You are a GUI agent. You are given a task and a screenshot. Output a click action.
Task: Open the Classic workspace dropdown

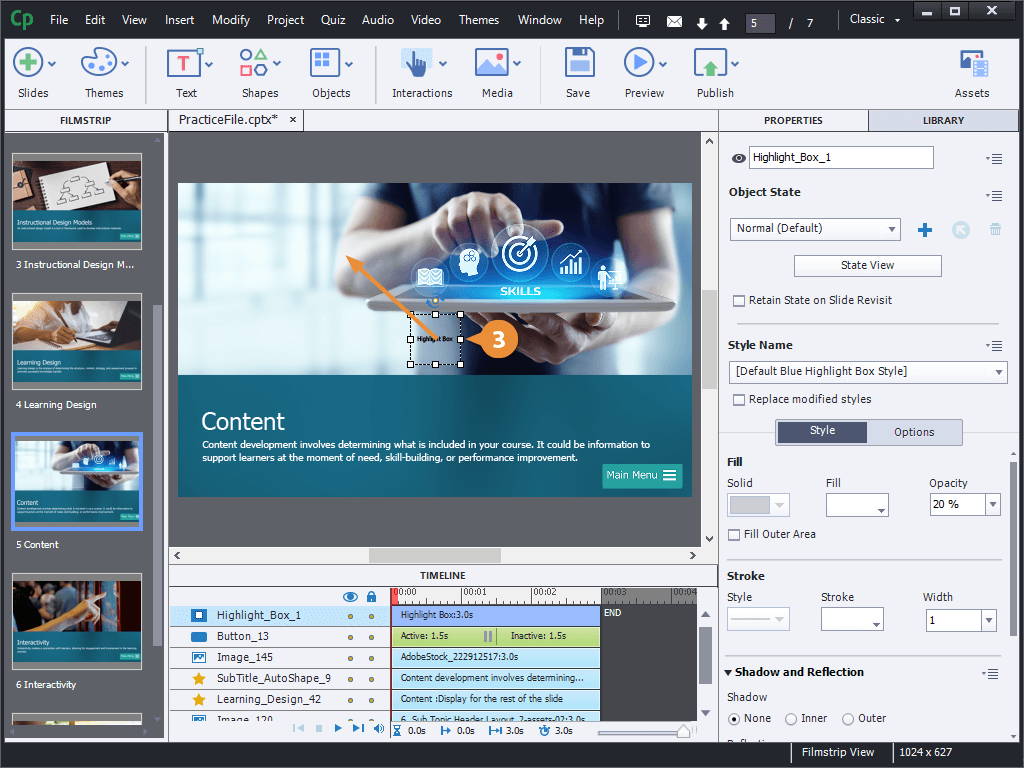pos(873,18)
